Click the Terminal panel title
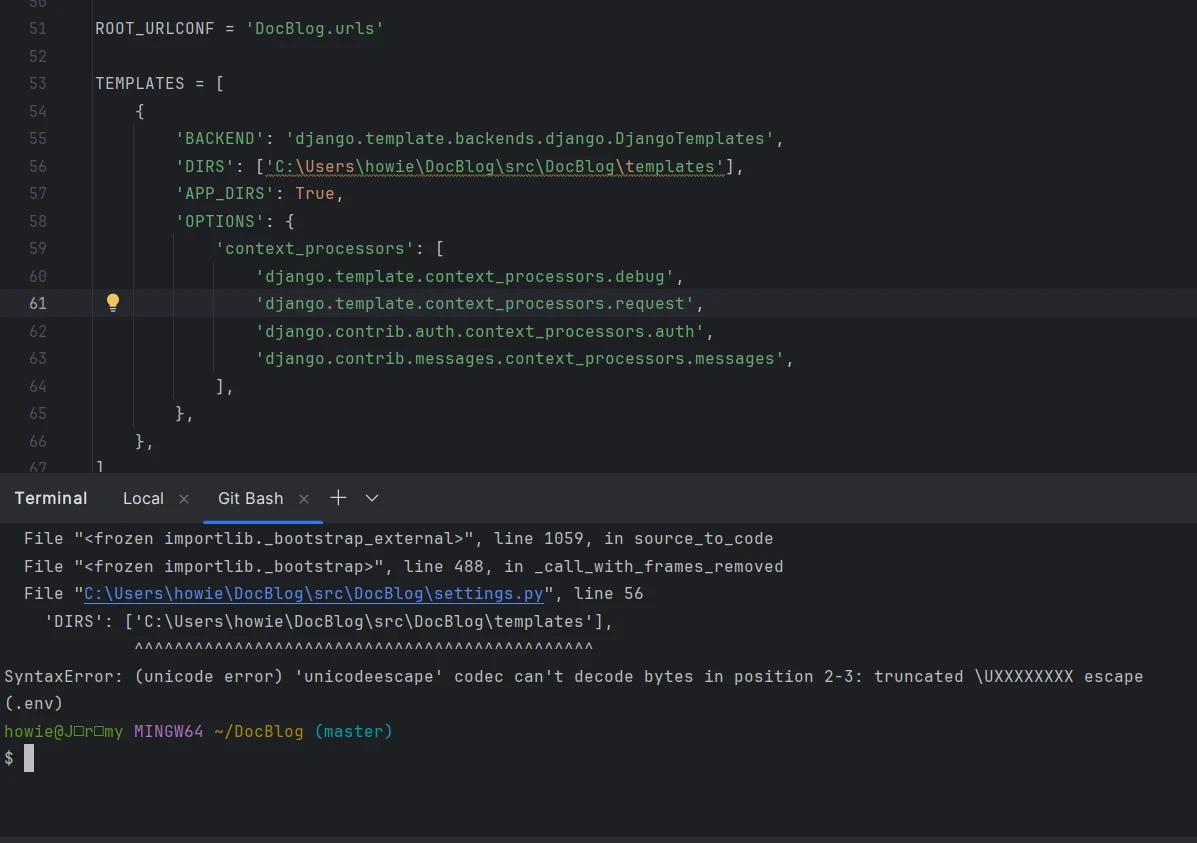Viewport: 1197px width, 843px height. [x=51, y=499]
